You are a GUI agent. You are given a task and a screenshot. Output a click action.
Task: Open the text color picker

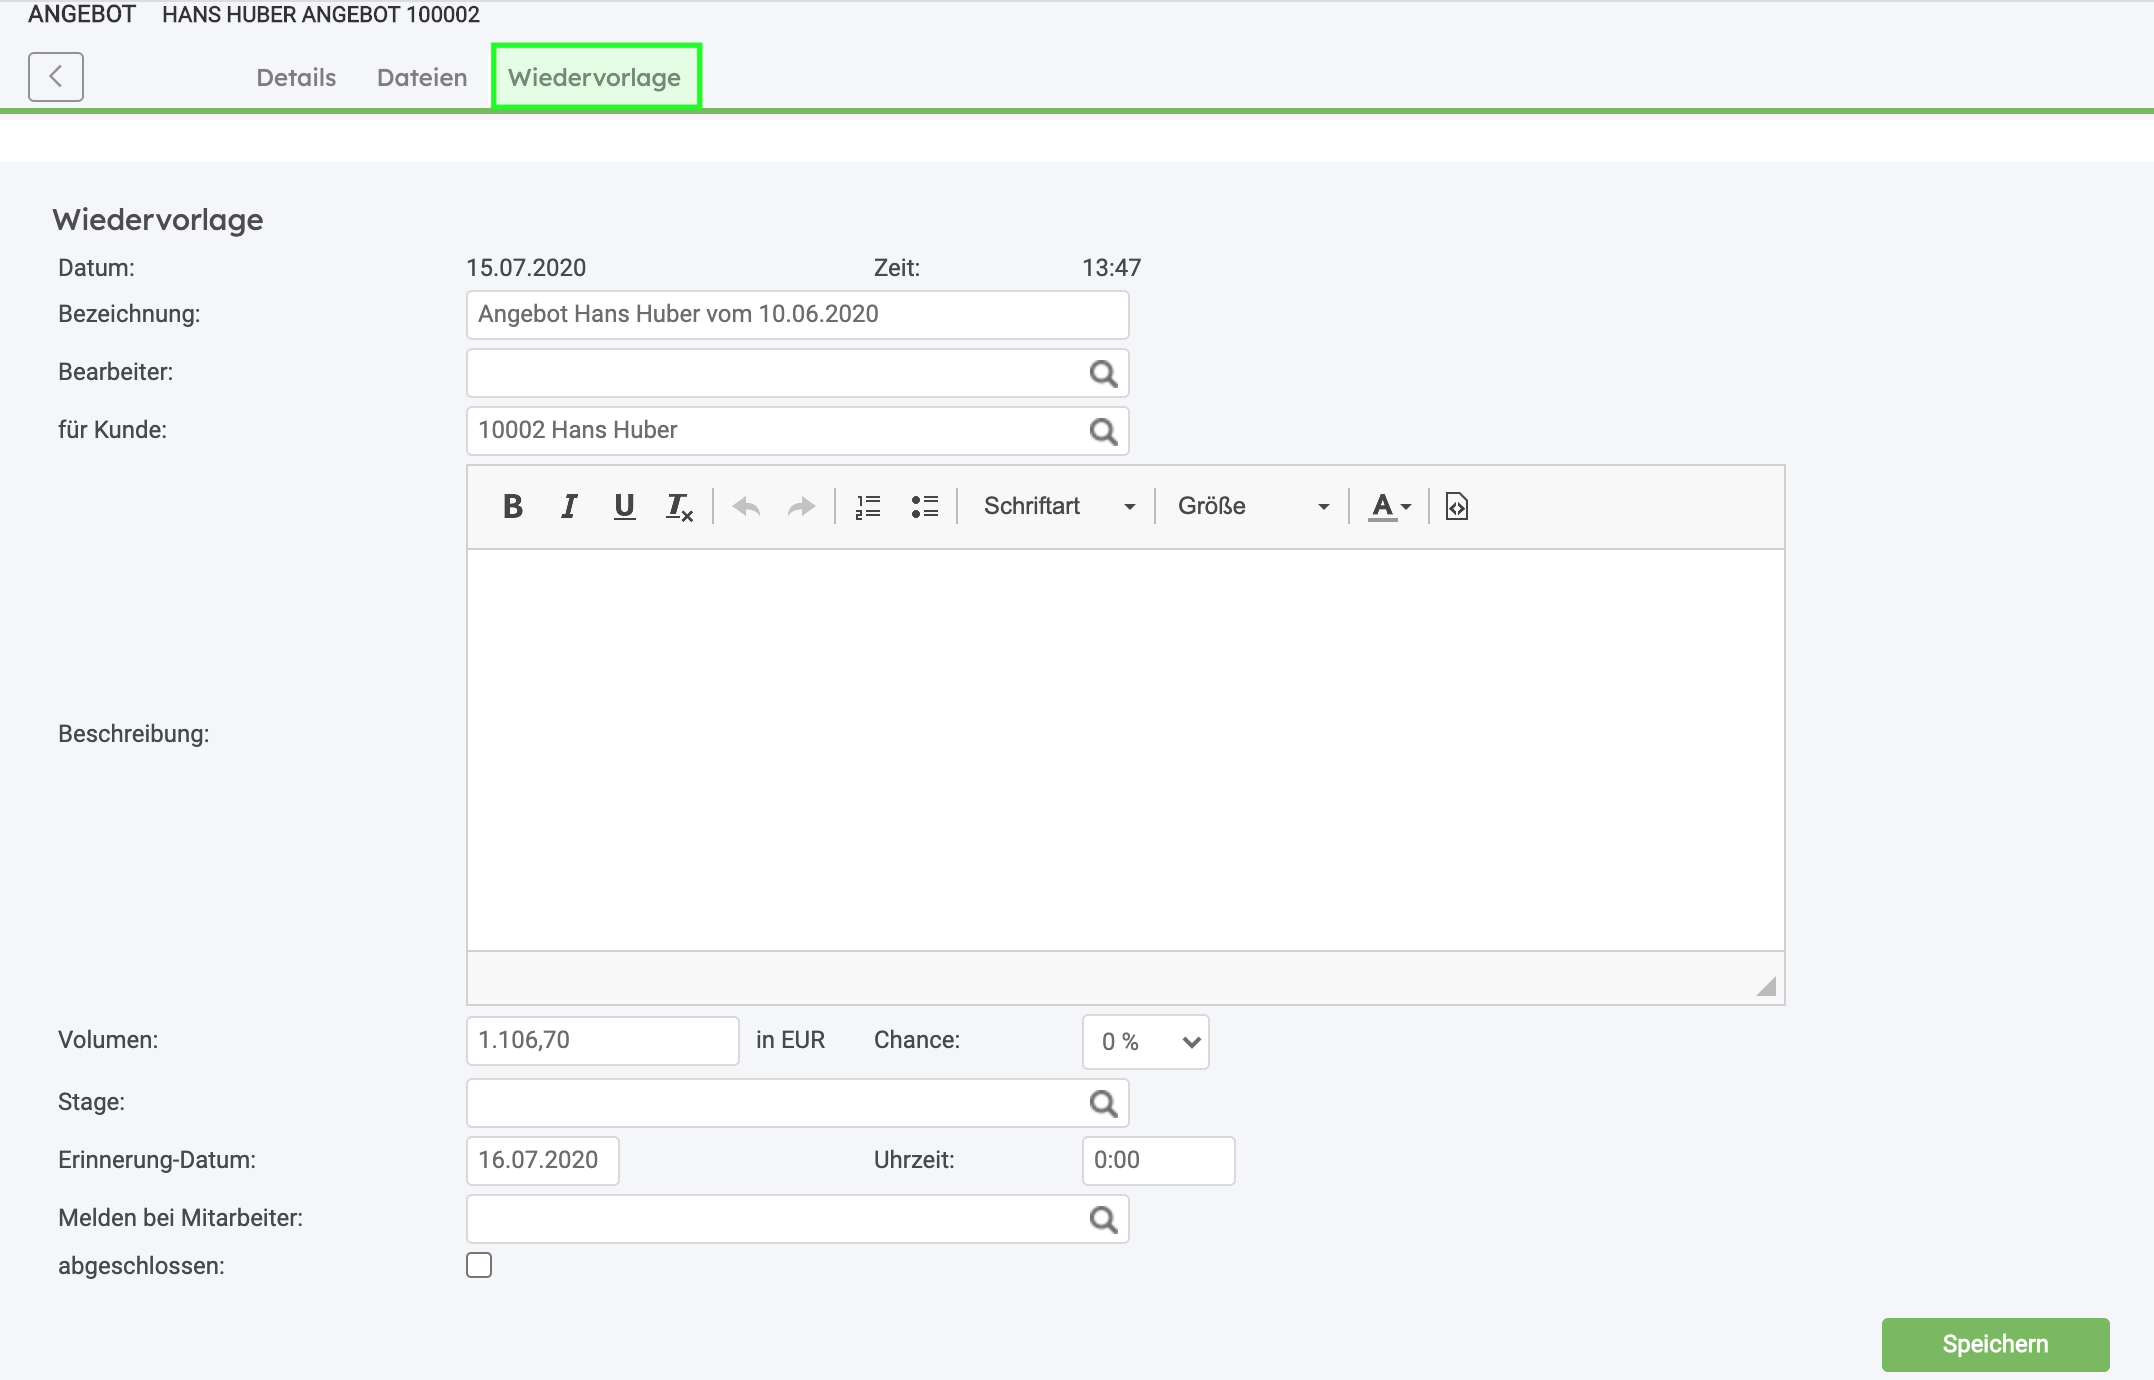1390,507
